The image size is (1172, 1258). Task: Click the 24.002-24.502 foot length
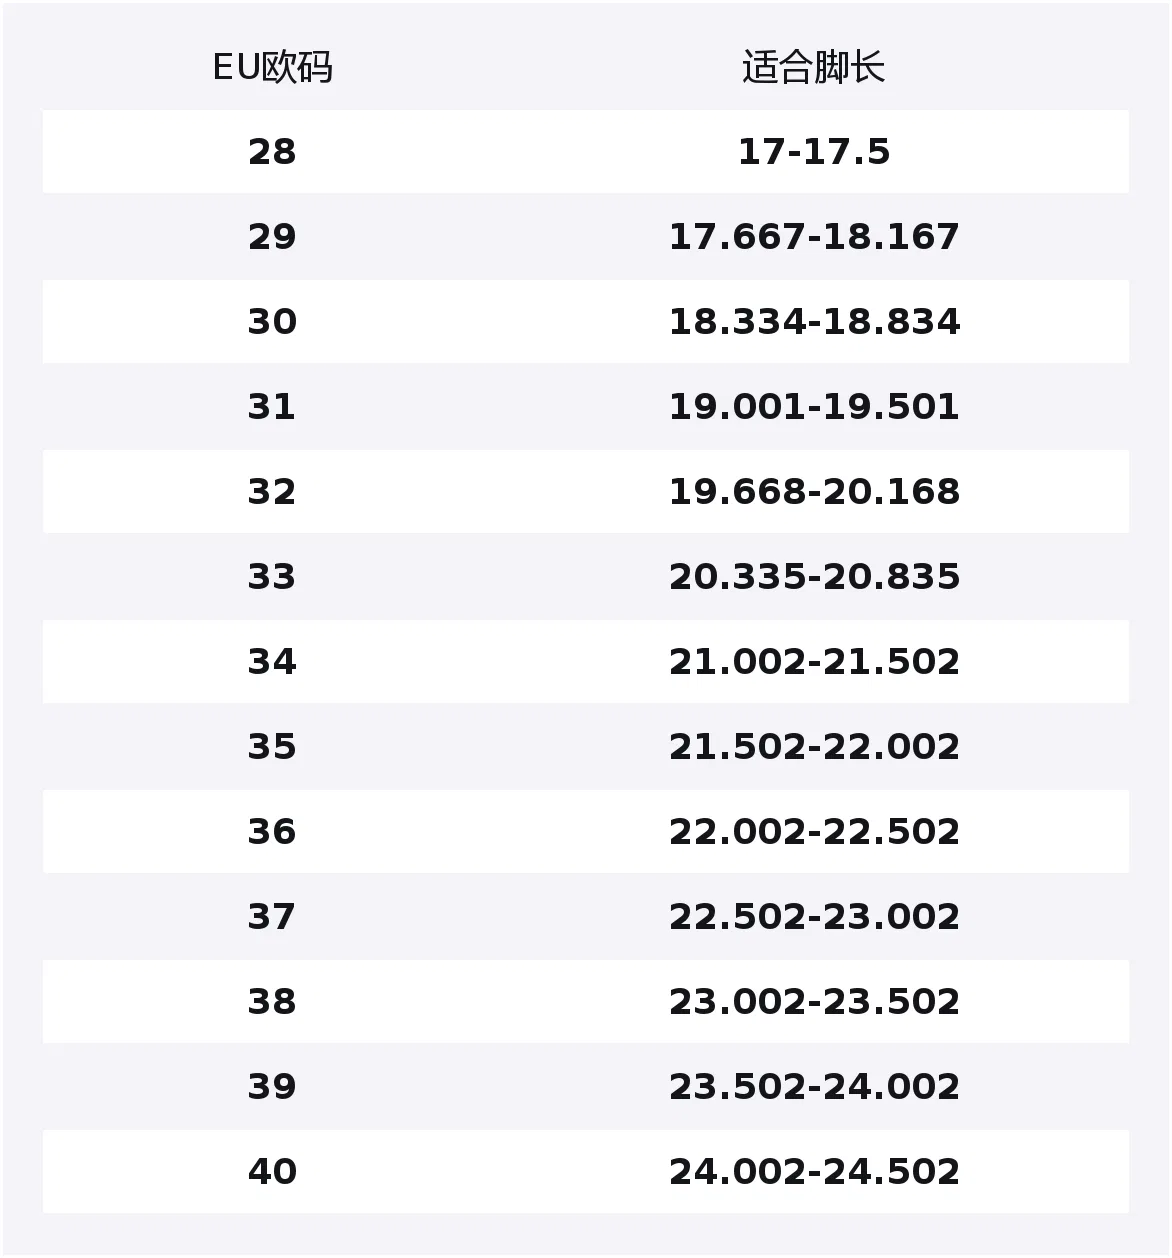[814, 1172]
